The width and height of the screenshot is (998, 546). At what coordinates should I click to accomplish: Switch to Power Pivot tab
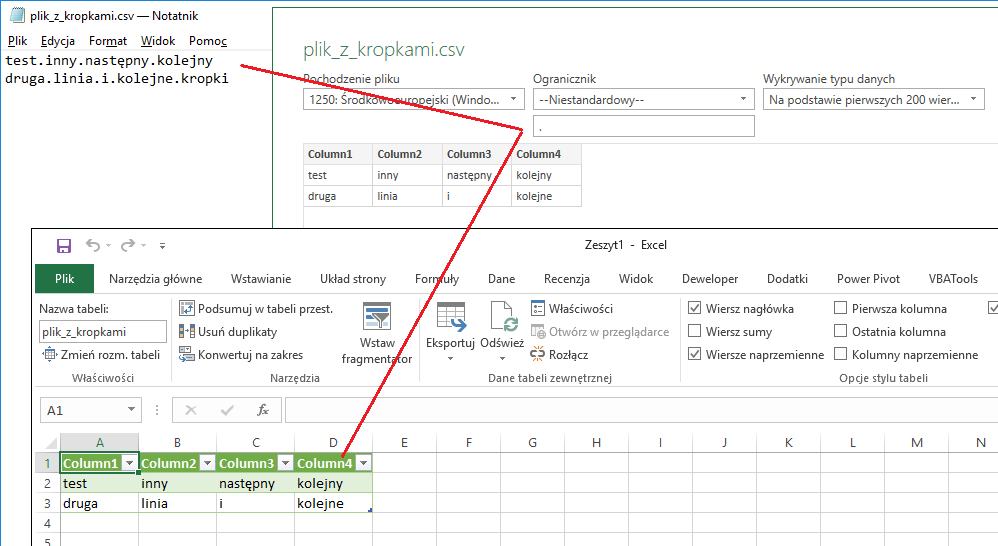pos(868,279)
